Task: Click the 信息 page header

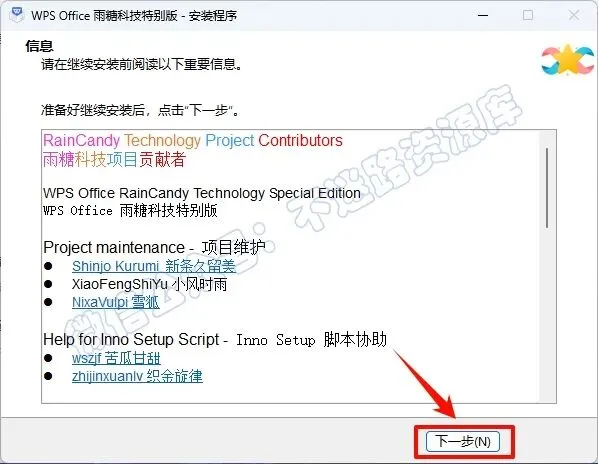Action: (39, 46)
